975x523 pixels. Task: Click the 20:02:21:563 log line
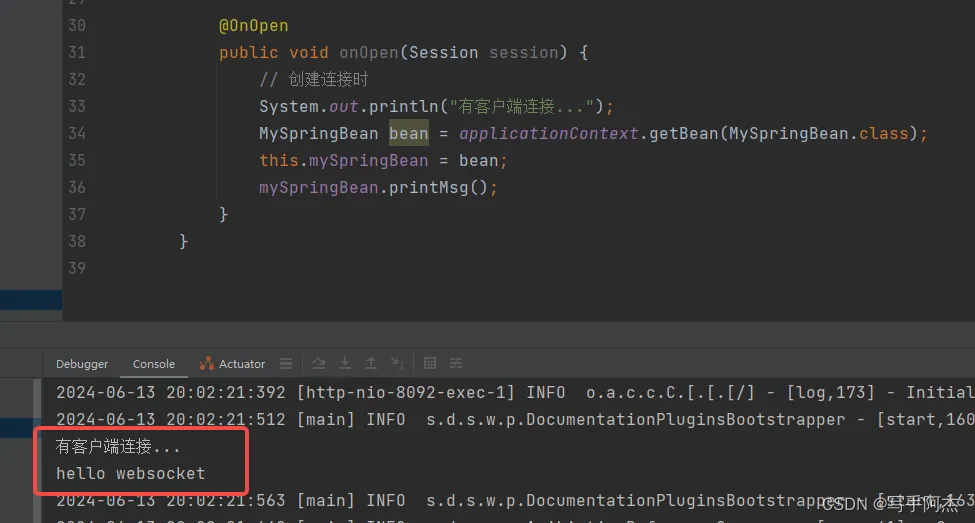click(515, 500)
